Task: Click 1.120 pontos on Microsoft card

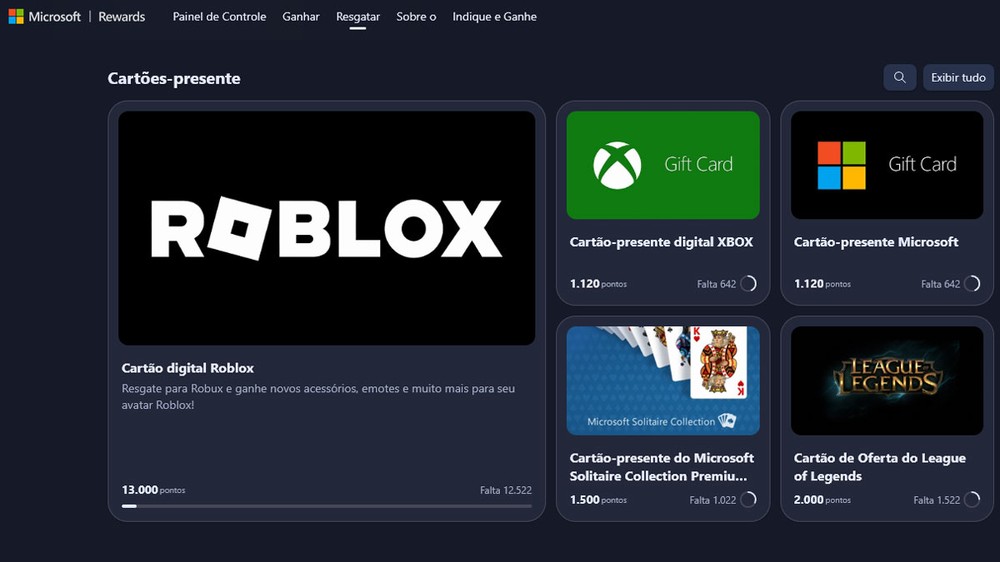Action: click(822, 284)
